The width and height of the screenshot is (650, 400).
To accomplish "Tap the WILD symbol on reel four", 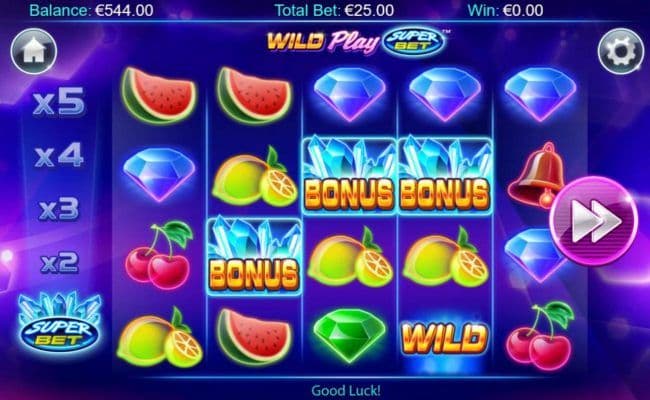I will click(444, 338).
